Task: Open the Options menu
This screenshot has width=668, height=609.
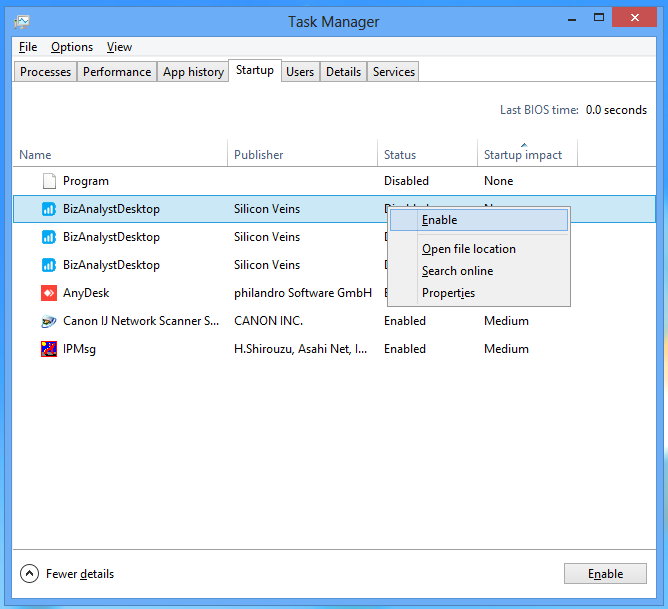Action: point(72,47)
